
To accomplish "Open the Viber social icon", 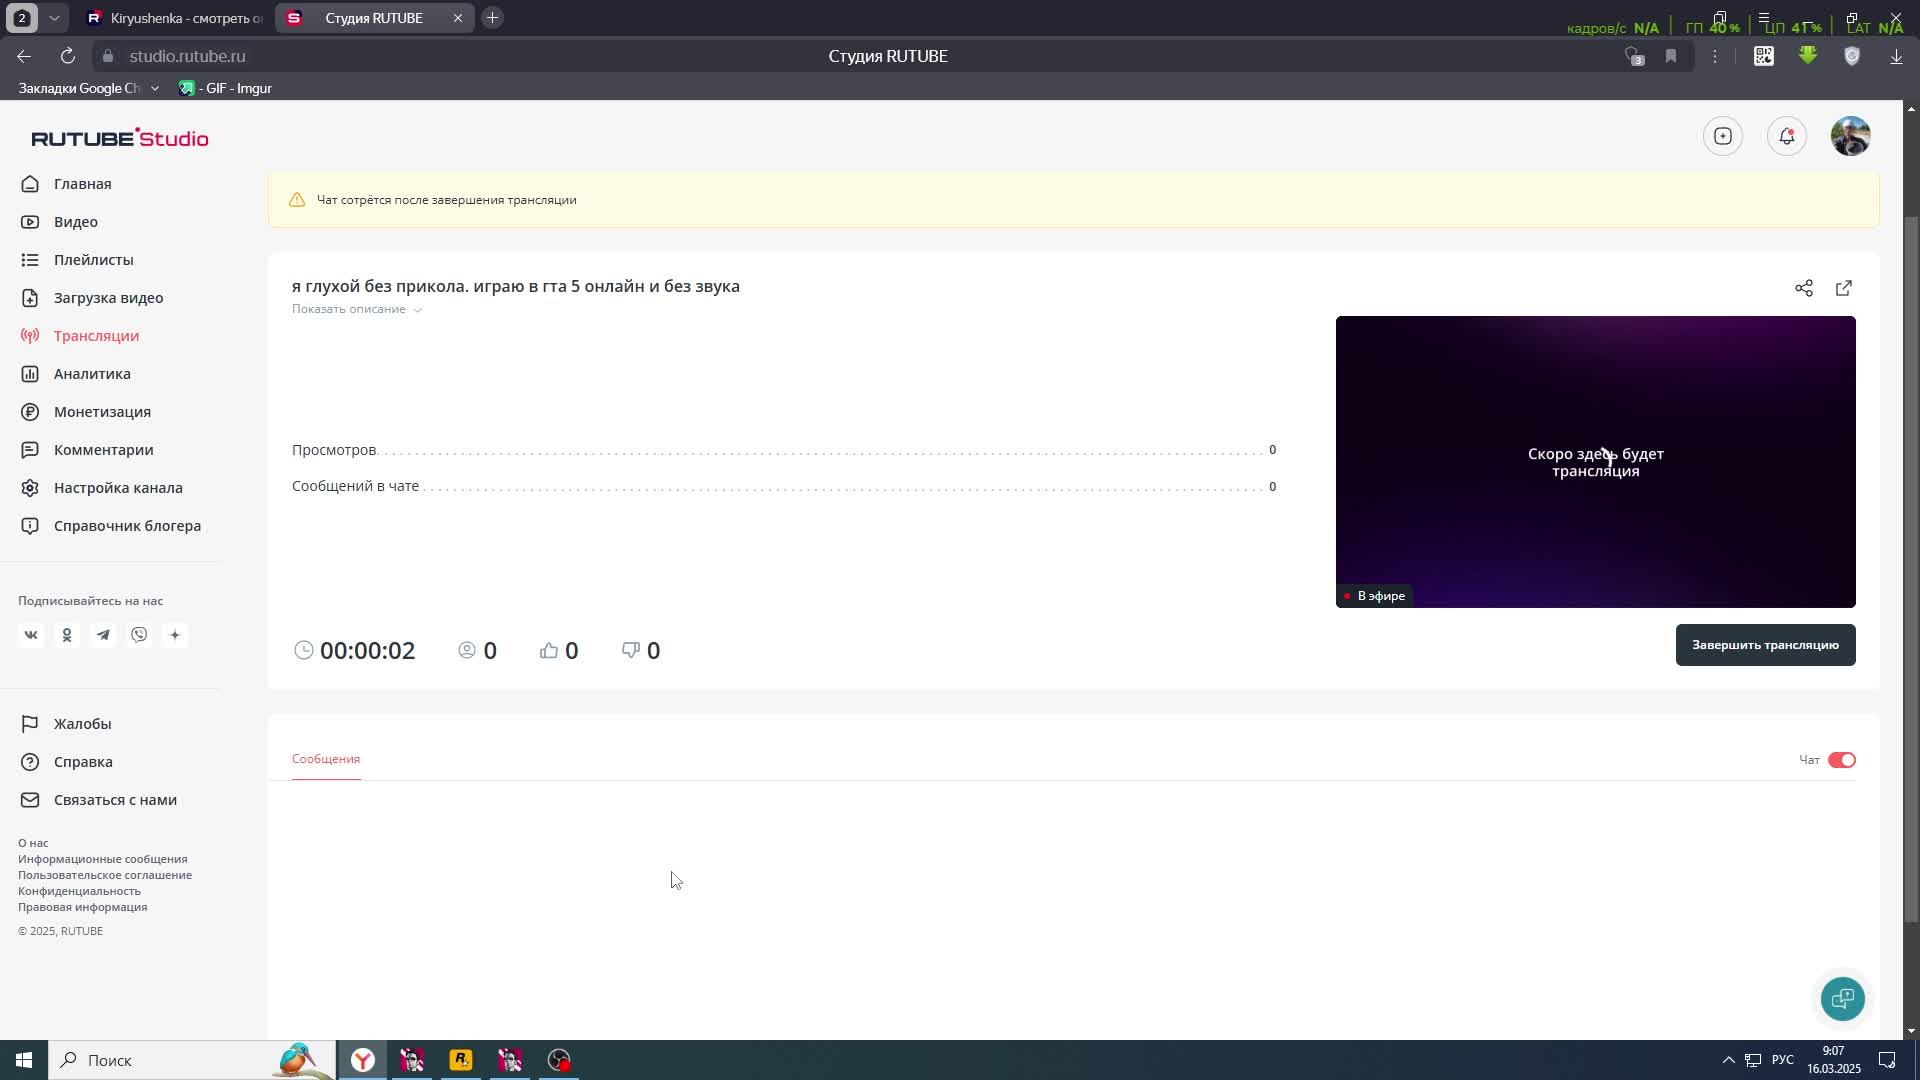I will pyautogui.click(x=139, y=635).
